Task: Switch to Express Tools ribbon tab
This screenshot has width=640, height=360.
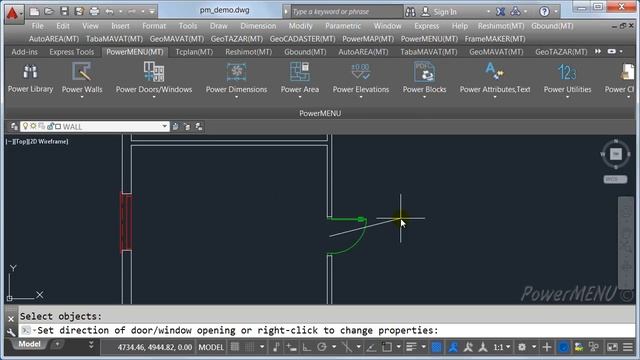Action: point(71,52)
